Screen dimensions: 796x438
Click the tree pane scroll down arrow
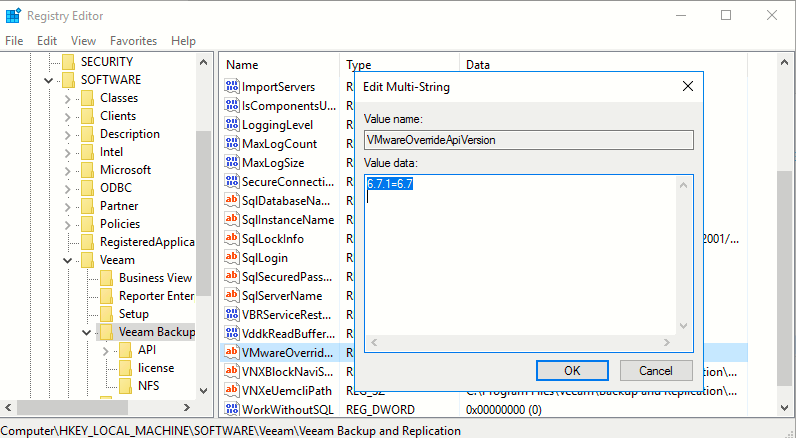(x=203, y=391)
